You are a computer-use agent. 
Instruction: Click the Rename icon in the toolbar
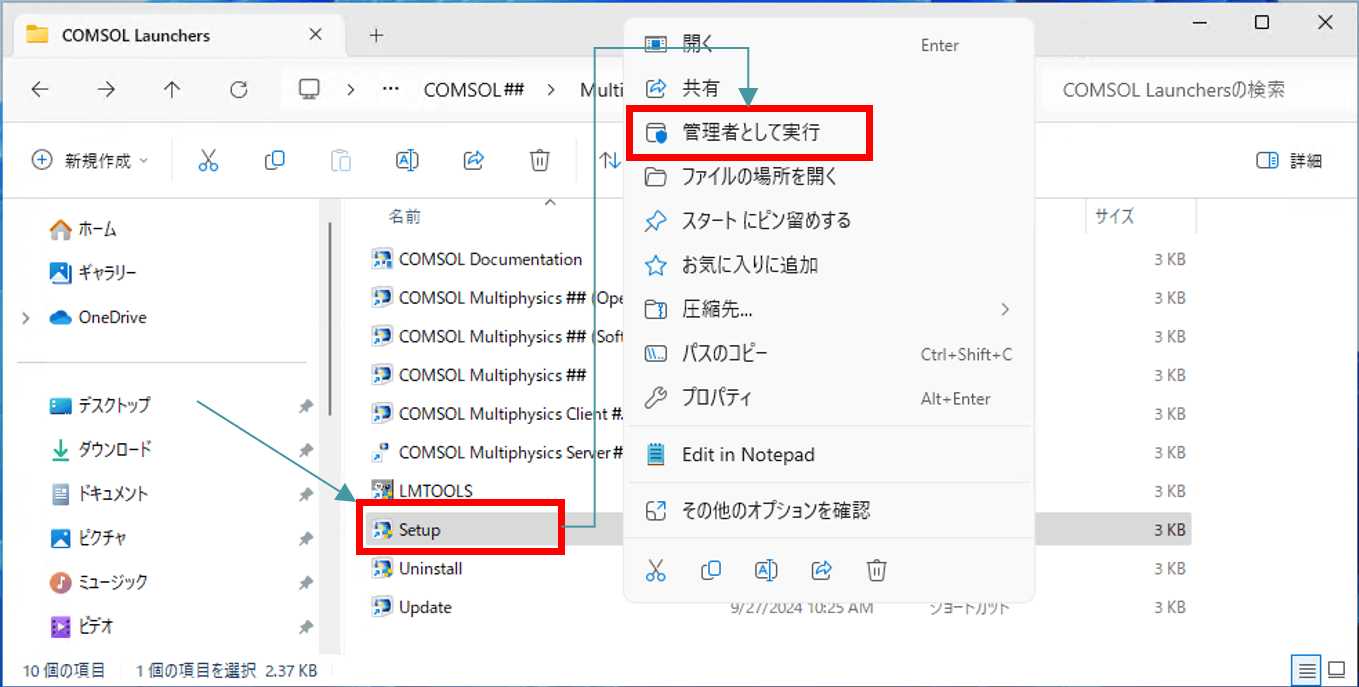(407, 160)
